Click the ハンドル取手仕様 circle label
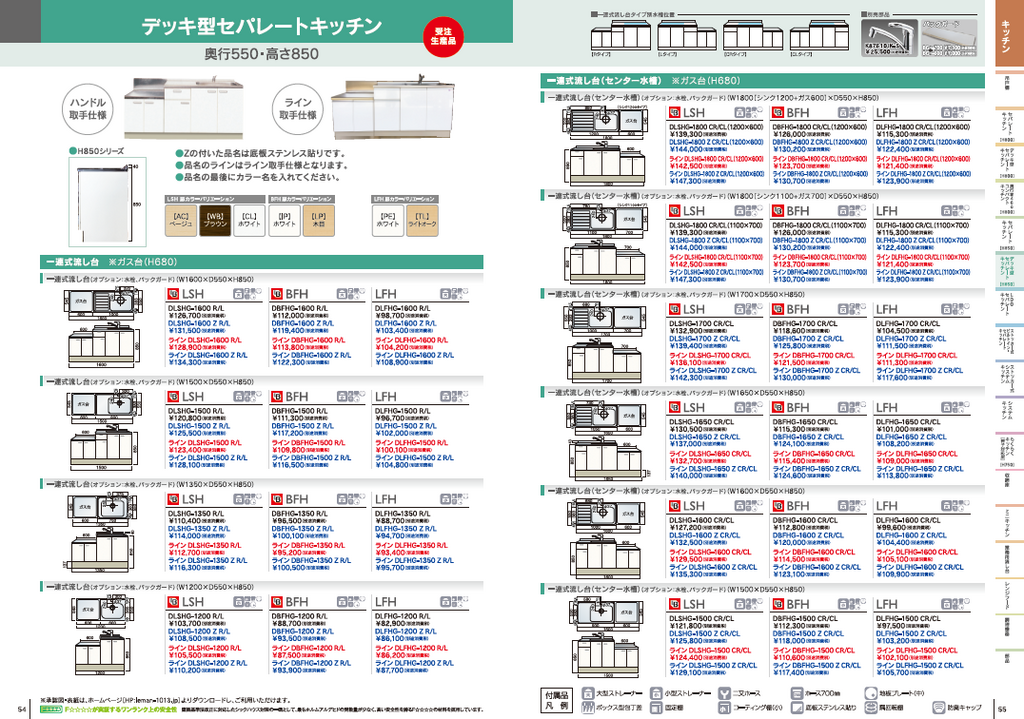Image resolution: width=1024 pixels, height=719 pixels. 88,108
